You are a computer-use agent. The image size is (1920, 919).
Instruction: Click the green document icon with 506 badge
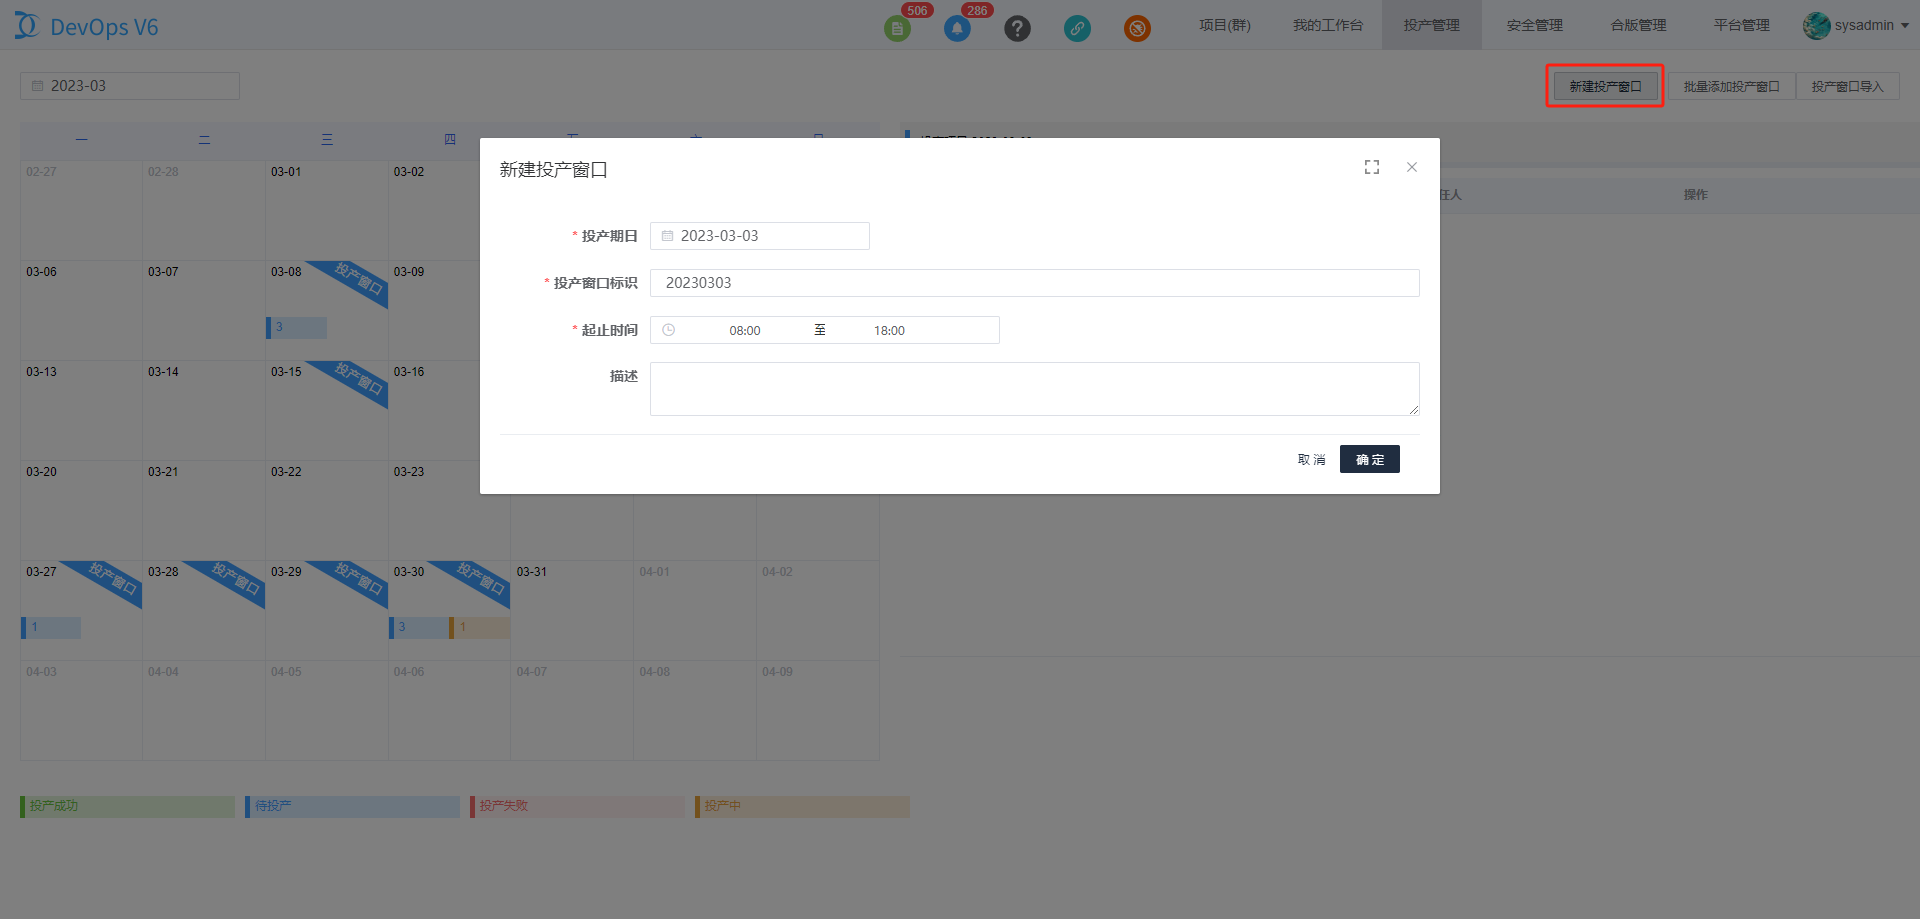[897, 29]
